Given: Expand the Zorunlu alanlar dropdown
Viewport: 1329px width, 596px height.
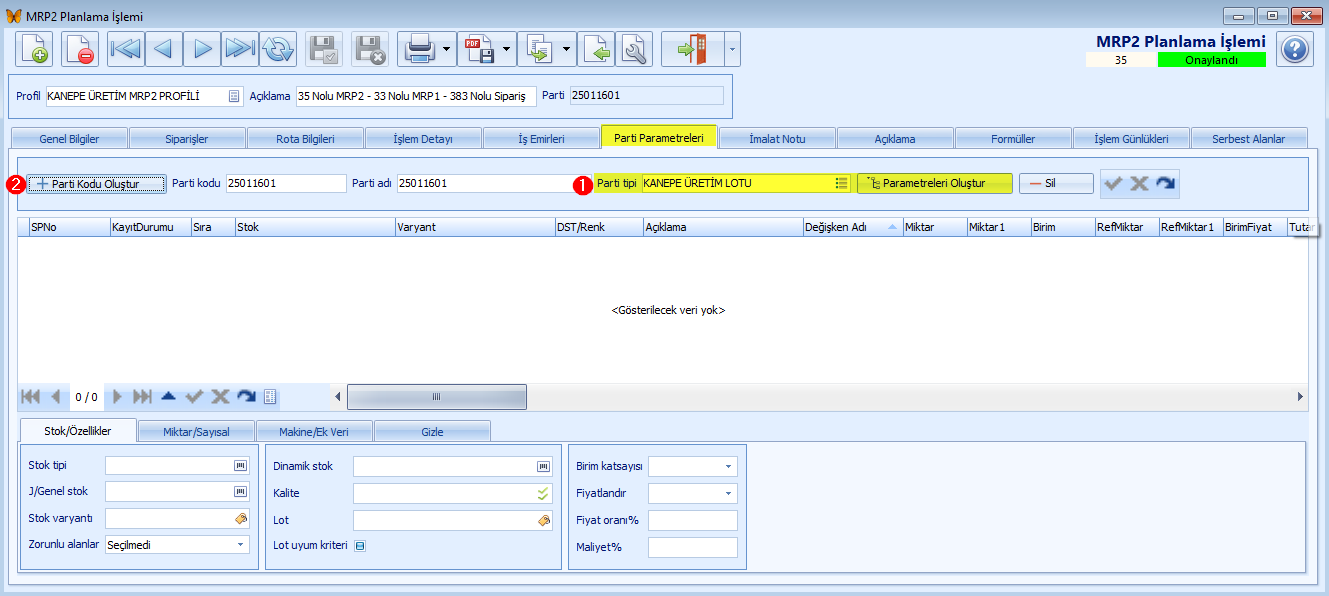Looking at the screenshot, I should click(241, 545).
